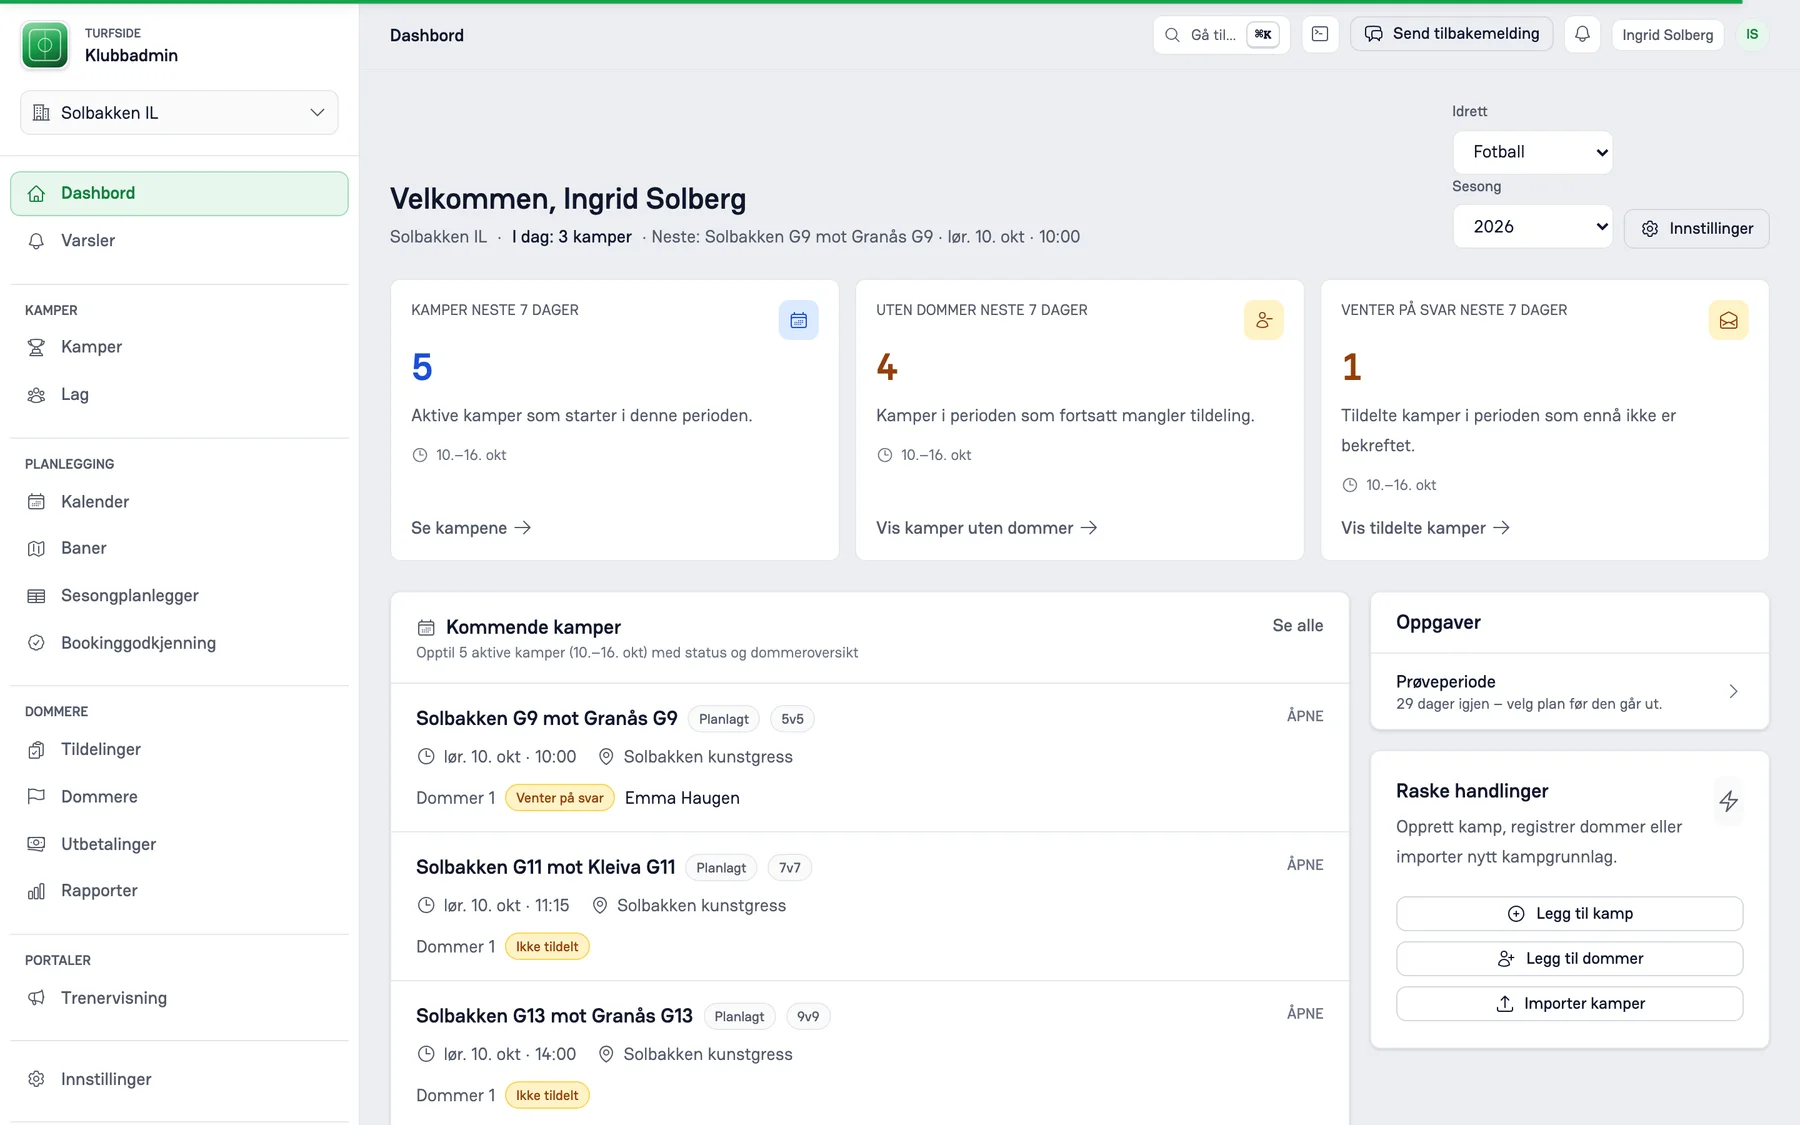Open Tildelinger in the sidebar

pyautogui.click(x=180, y=749)
